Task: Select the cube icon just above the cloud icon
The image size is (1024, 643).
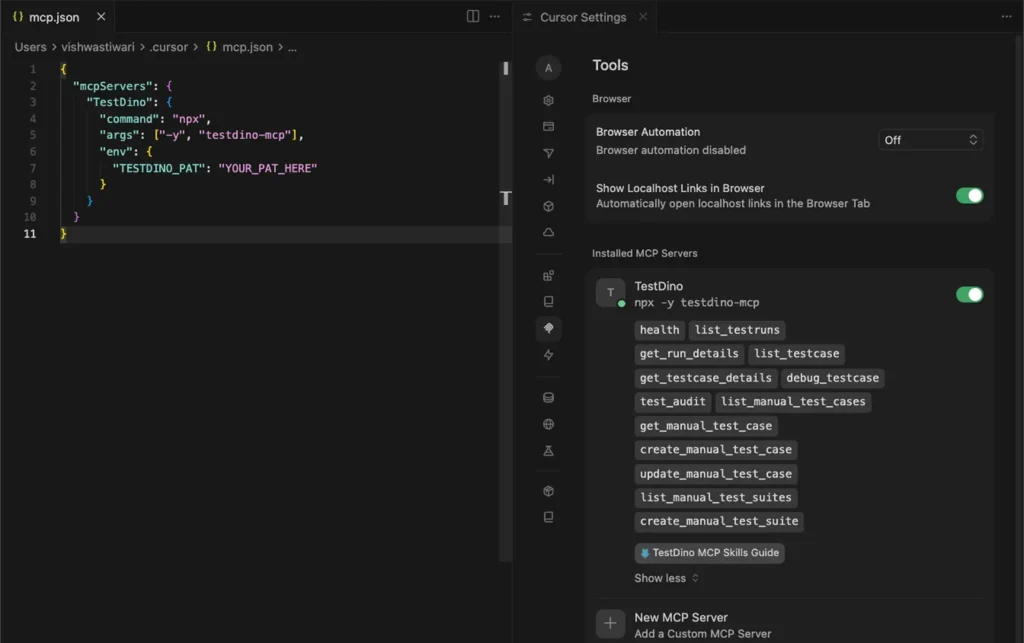Action: 548,206
